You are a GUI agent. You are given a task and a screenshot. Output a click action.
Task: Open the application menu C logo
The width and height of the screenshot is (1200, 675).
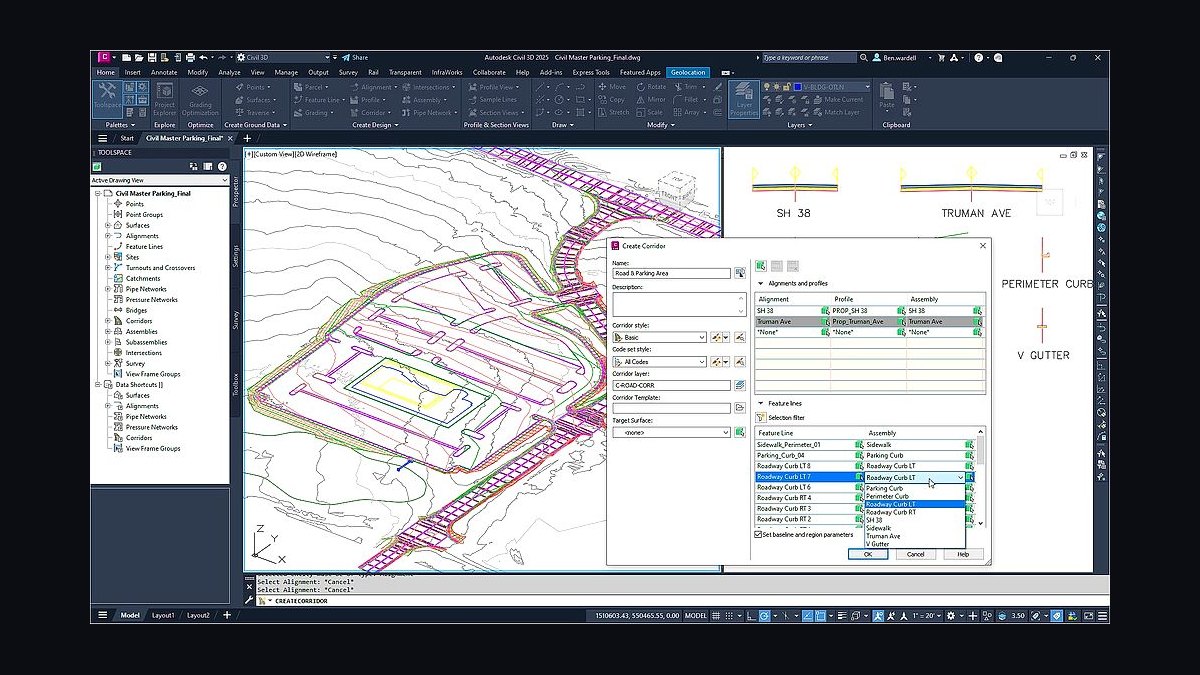click(102, 58)
